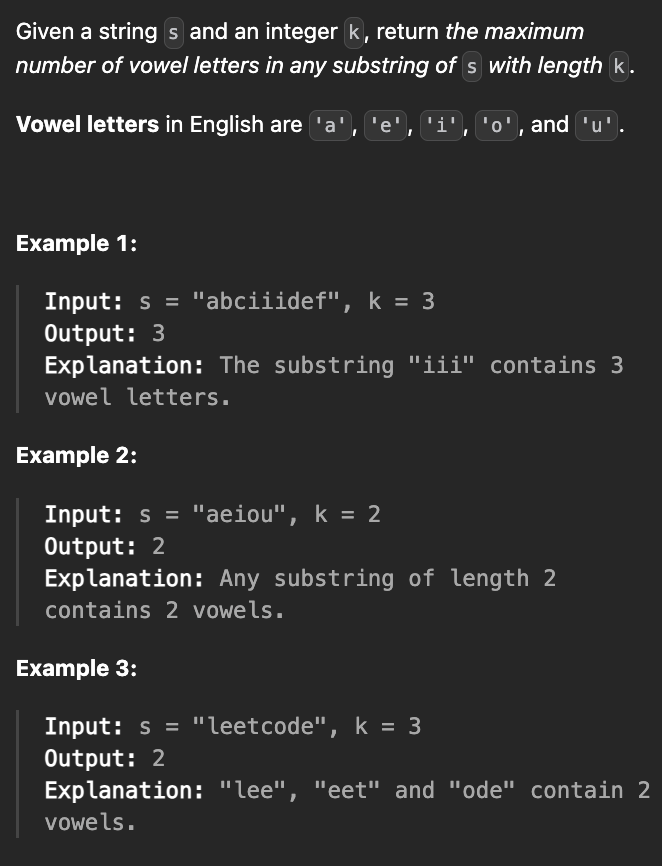Click the code chip "s" after "Given a string"
Image resolution: width=662 pixels, height=866 pixels.
coord(173,32)
